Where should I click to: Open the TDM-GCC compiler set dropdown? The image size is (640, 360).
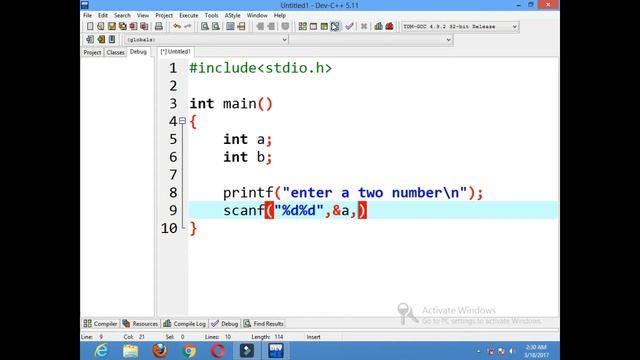460,27
